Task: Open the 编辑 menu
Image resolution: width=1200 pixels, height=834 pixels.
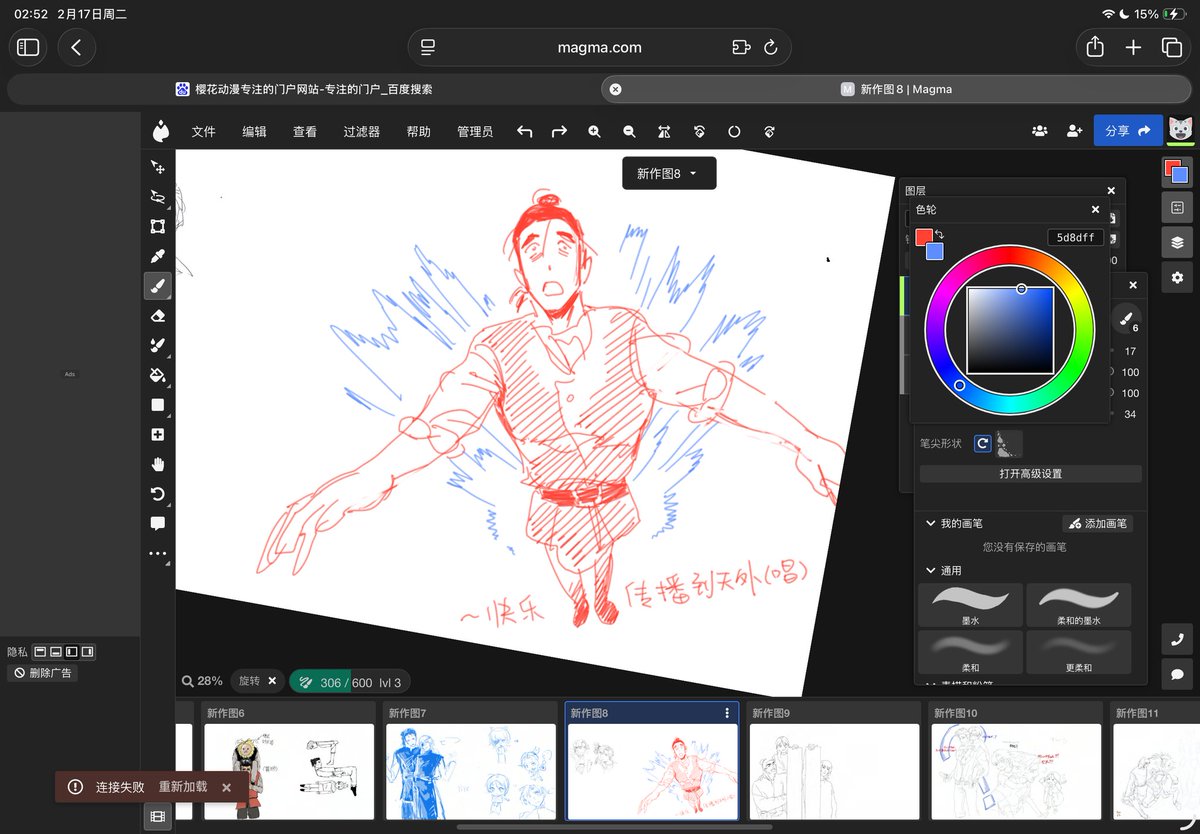Action: tap(254, 131)
